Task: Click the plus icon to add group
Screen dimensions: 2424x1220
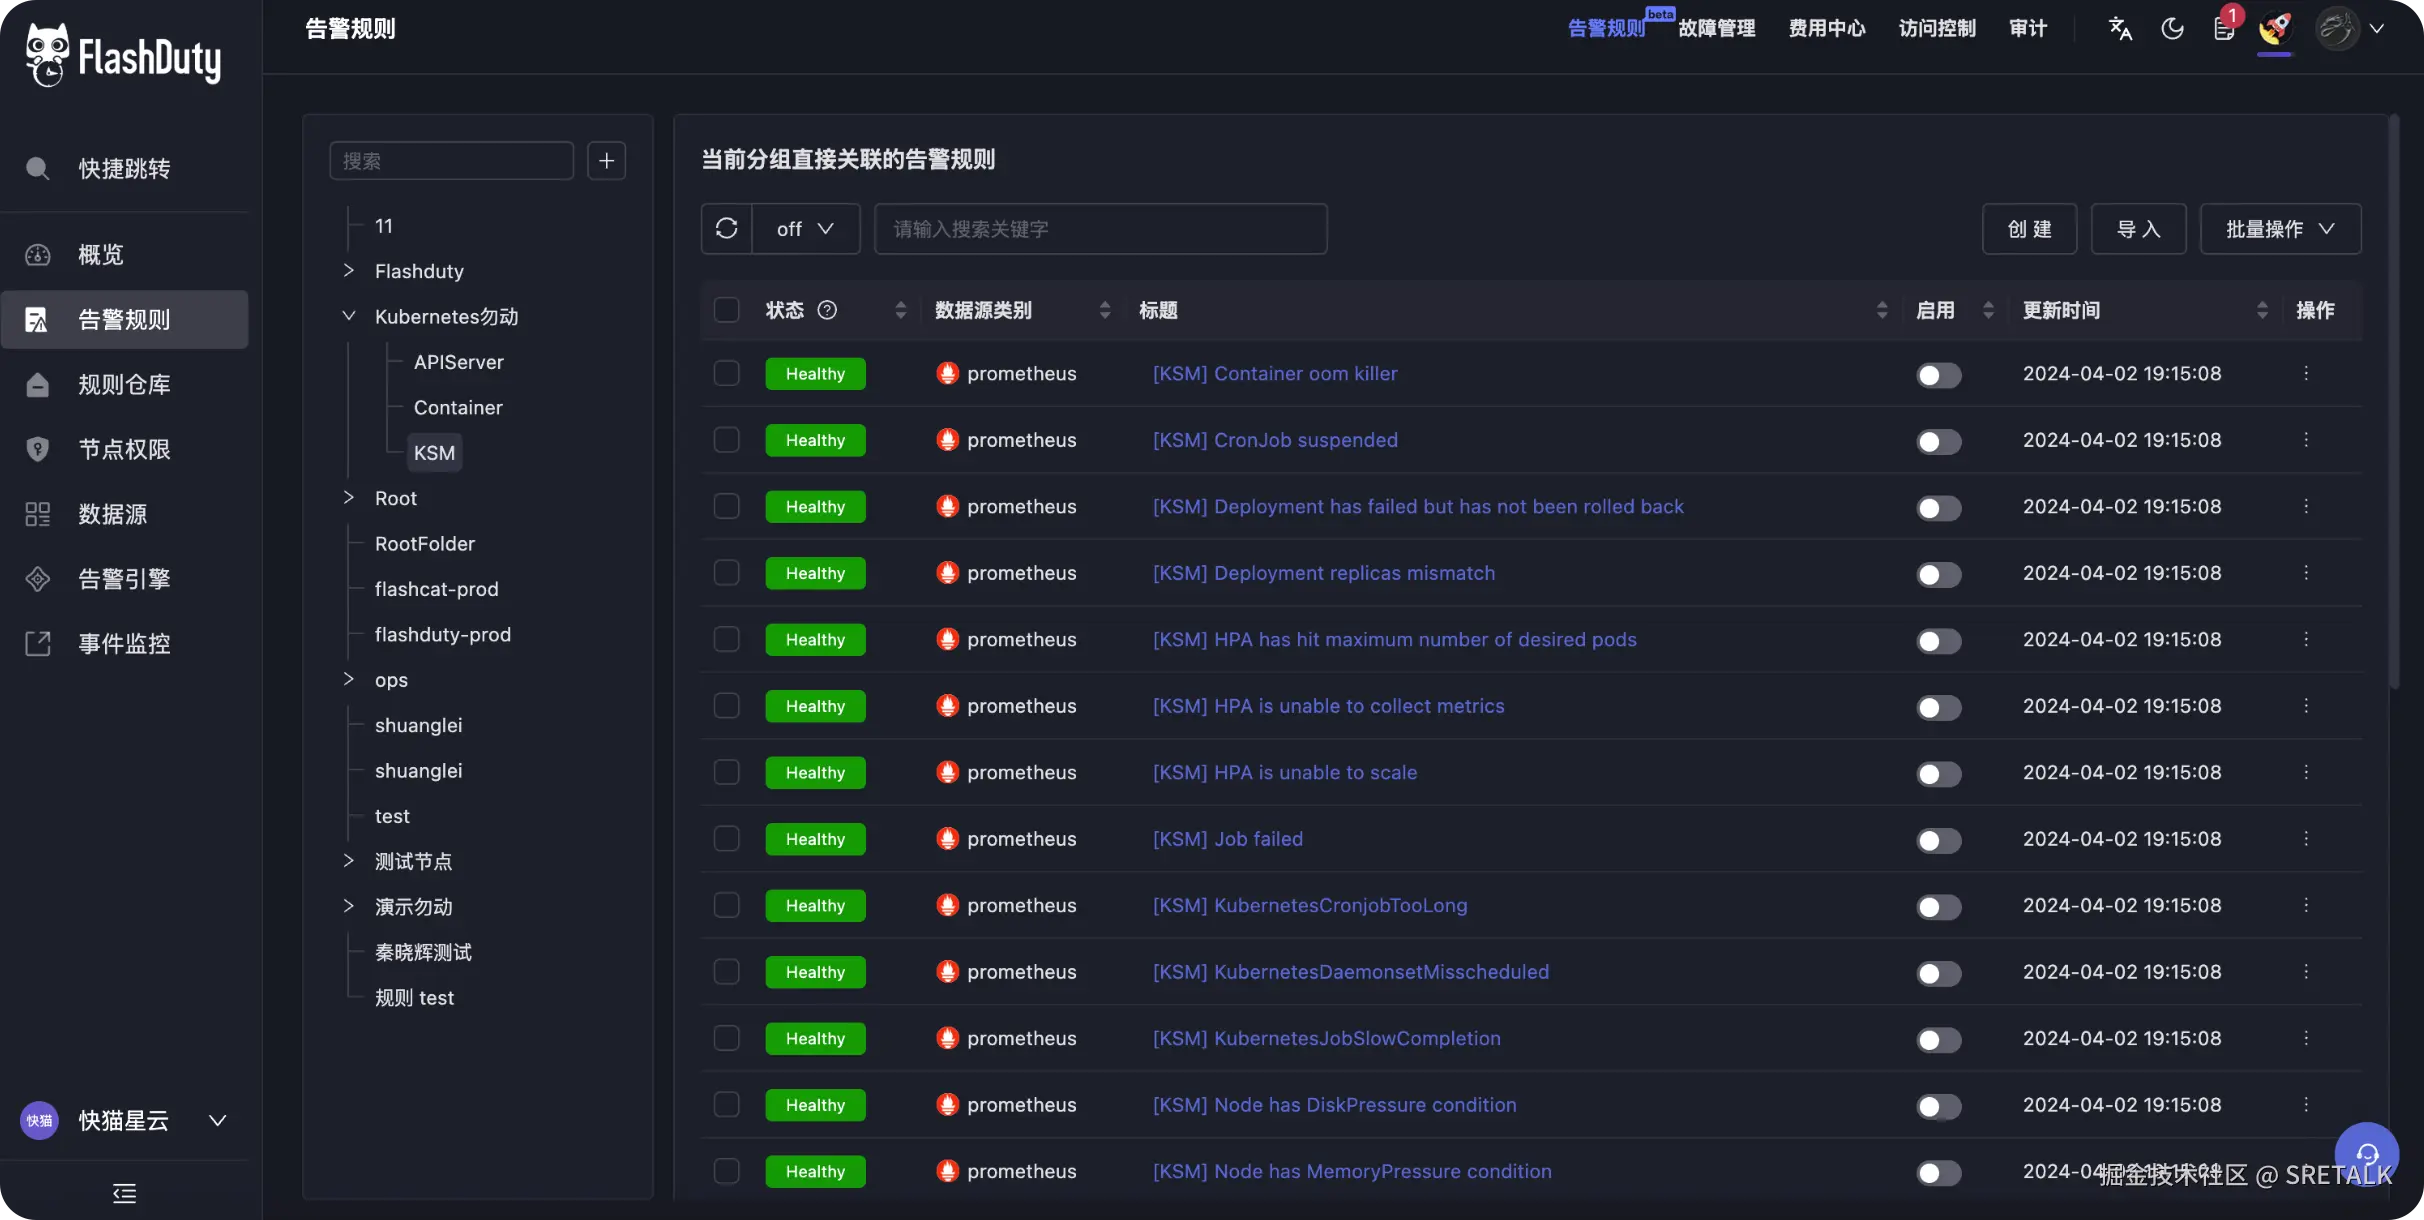Action: (x=606, y=161)
